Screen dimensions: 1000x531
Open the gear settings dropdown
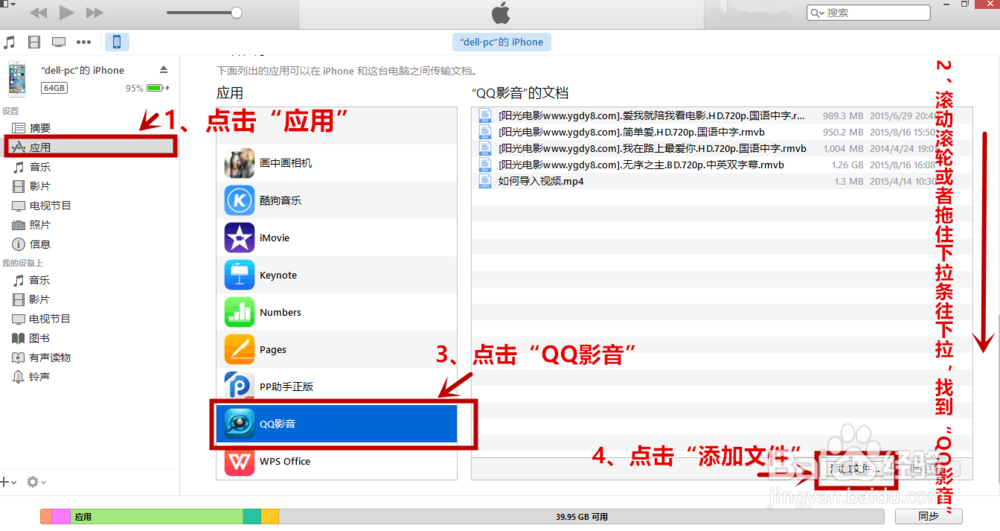36,482
